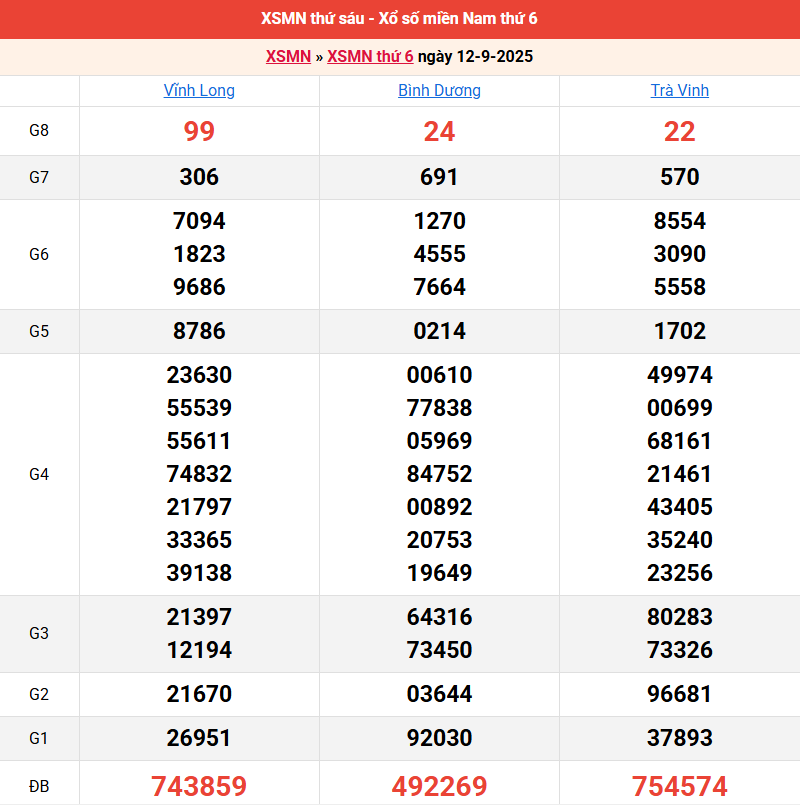This screenshot has width=800, height=805.
Task: Click the G3 row label
Action: coord(39,634)
